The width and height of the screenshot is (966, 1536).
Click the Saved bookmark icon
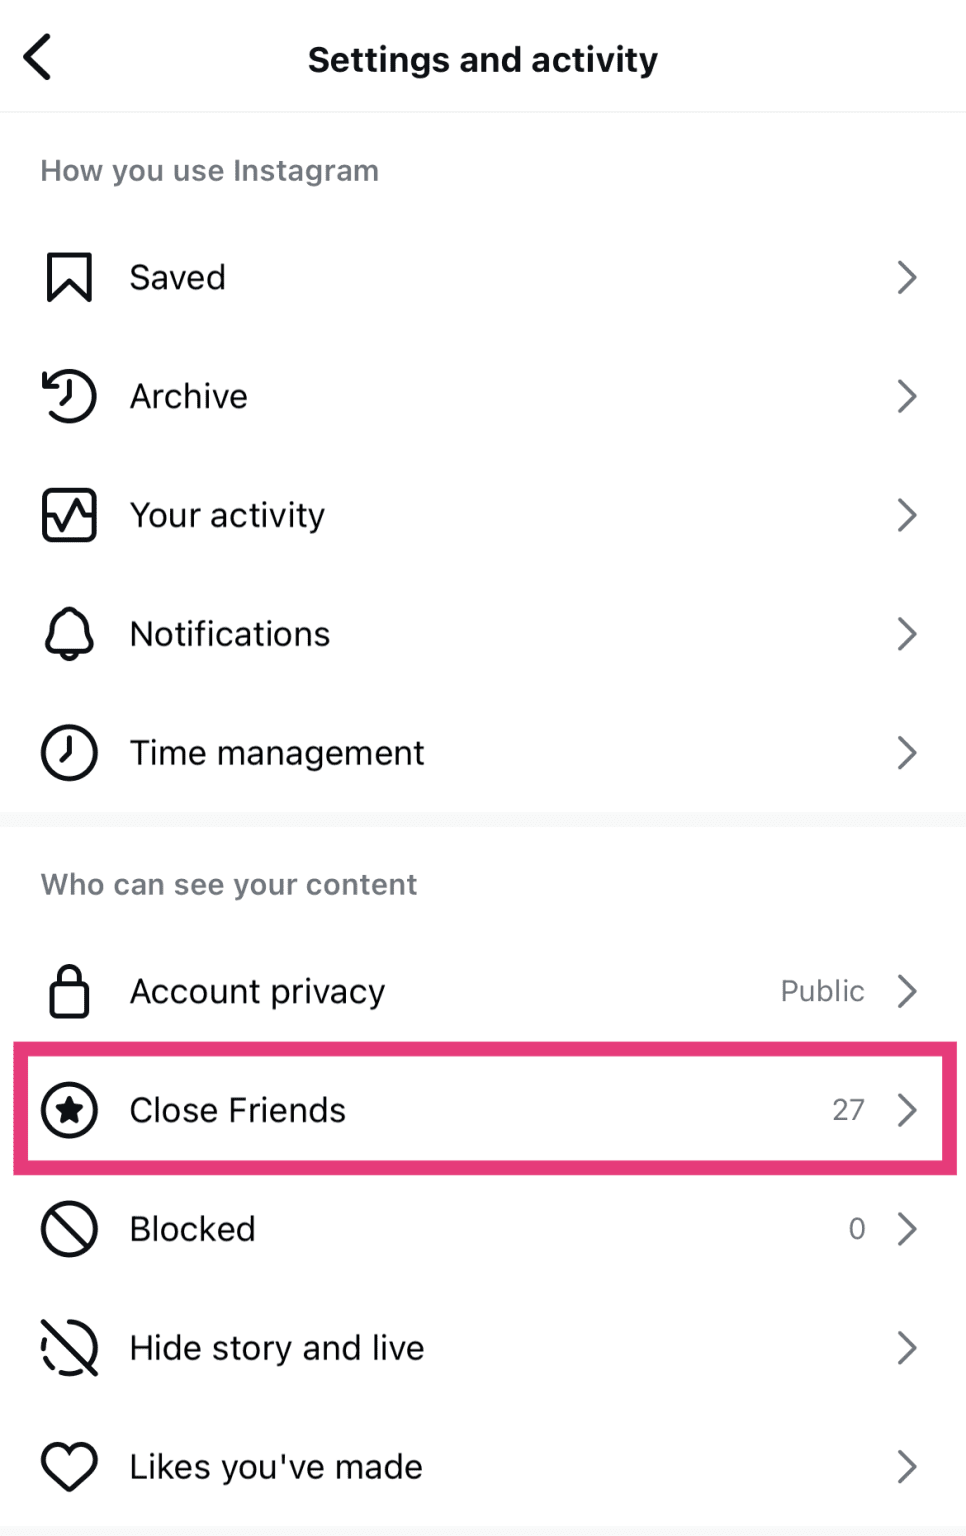pyautogui.click(x=68, y=277)
